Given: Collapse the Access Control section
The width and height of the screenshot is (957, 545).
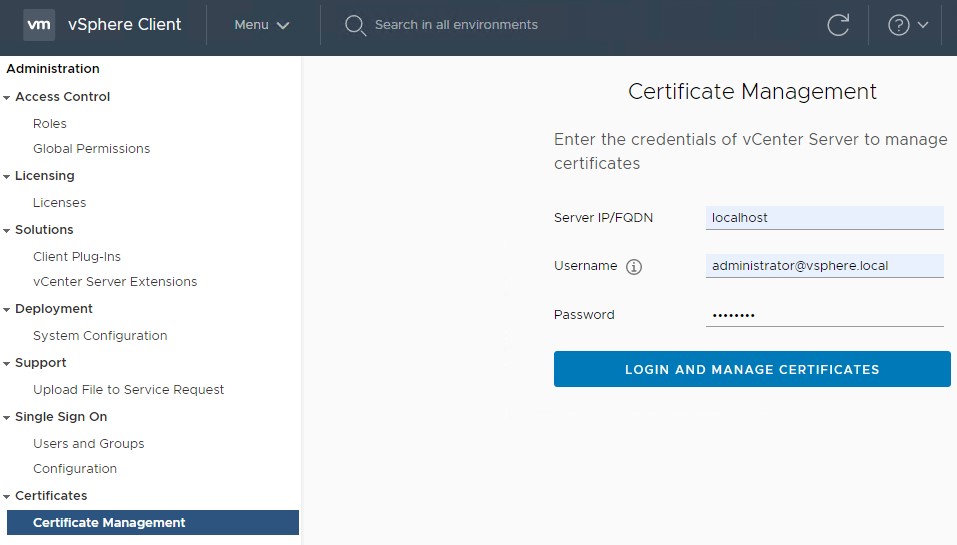Looking at the screenshot, I should [x=7, y=97].
